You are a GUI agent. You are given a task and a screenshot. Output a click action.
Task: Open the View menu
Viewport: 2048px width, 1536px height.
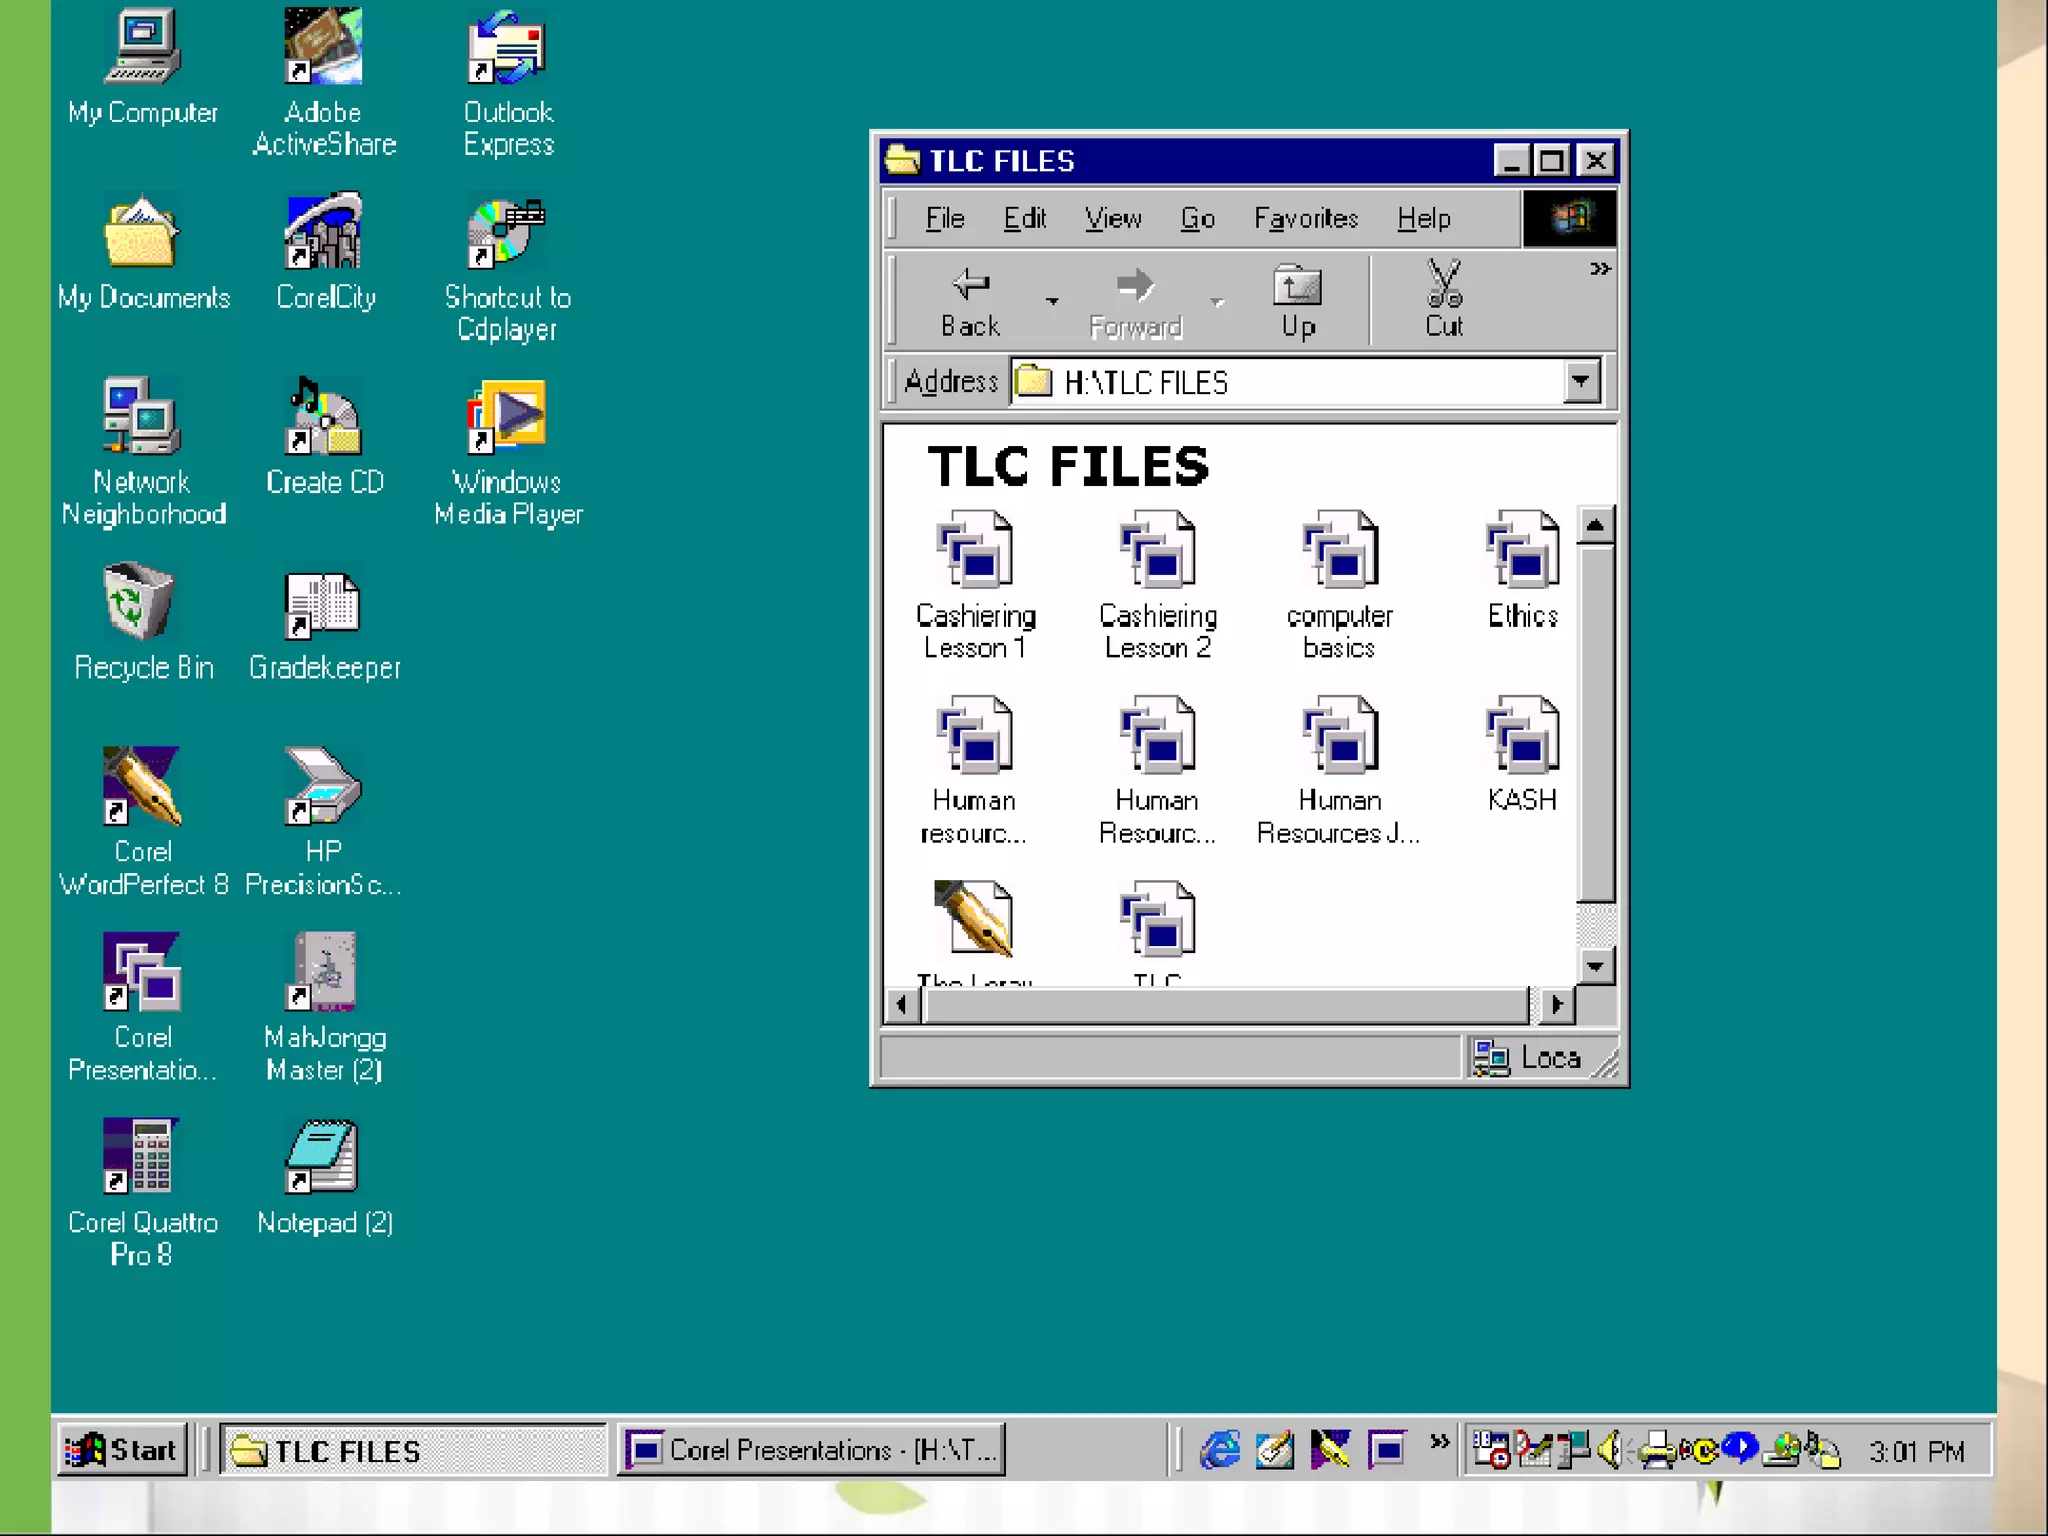(1112, 219)
